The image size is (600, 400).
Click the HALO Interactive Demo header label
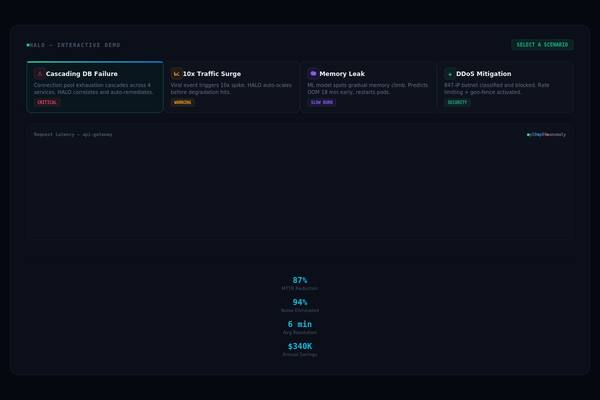(x=75, y=45)
